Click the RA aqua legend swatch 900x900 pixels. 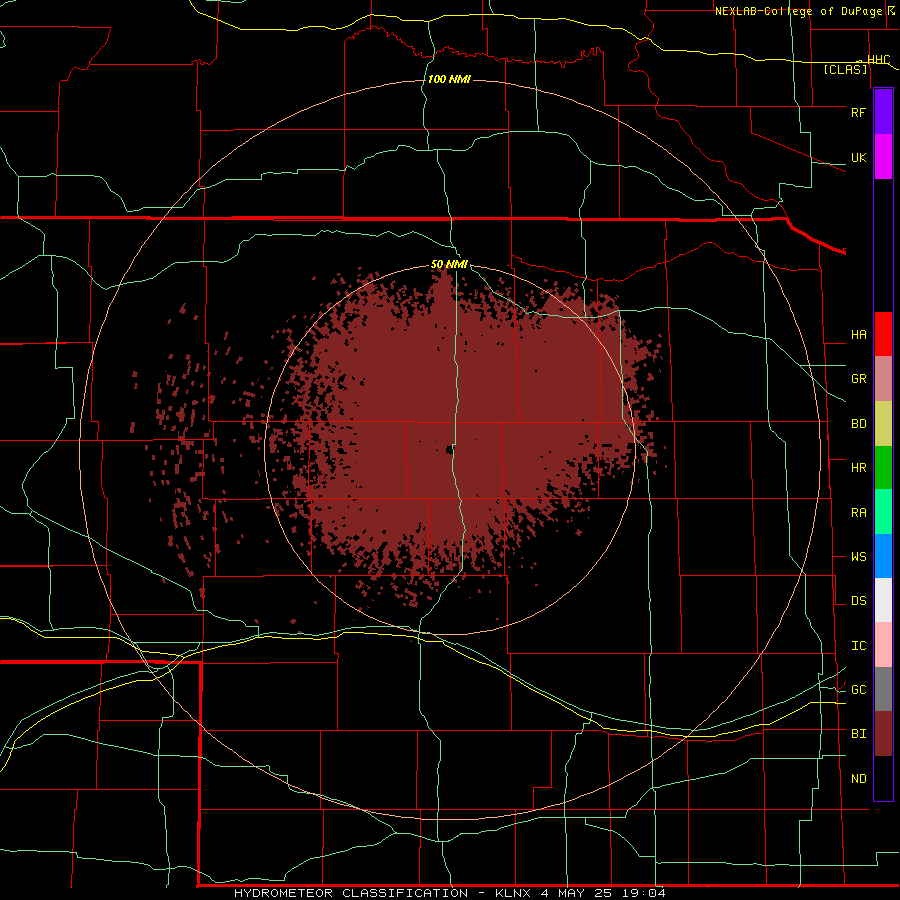[x=883, y=512]
